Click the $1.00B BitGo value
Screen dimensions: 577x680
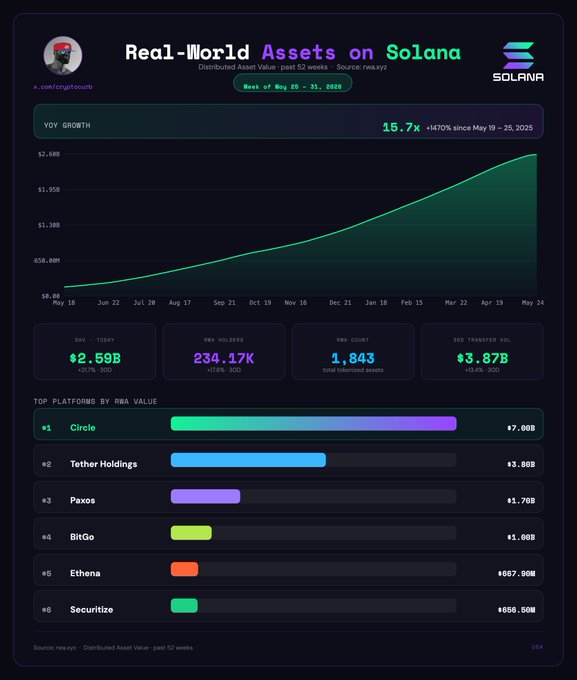[521, 537]
